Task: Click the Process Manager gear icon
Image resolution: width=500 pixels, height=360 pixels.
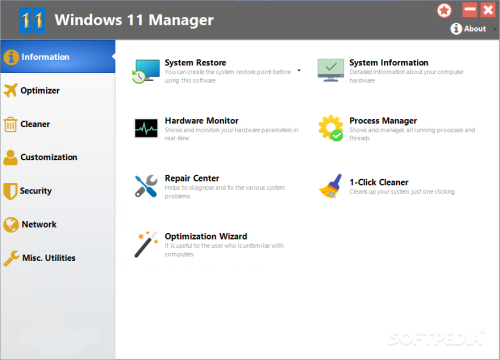Action: coord(331,128)
